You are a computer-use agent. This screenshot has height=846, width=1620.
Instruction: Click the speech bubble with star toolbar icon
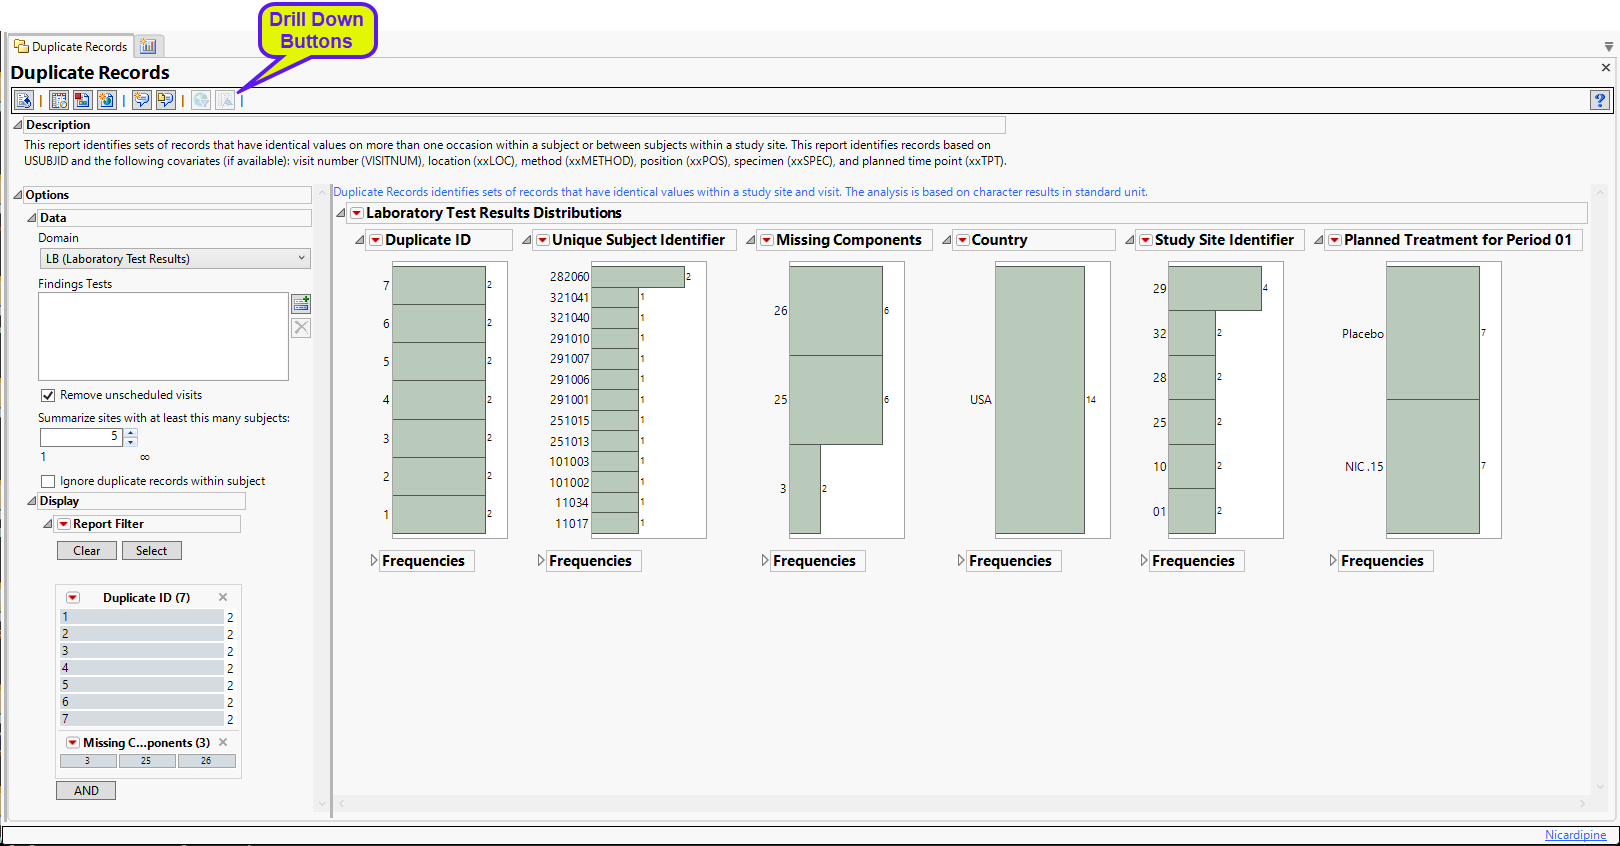pos(142,100)
